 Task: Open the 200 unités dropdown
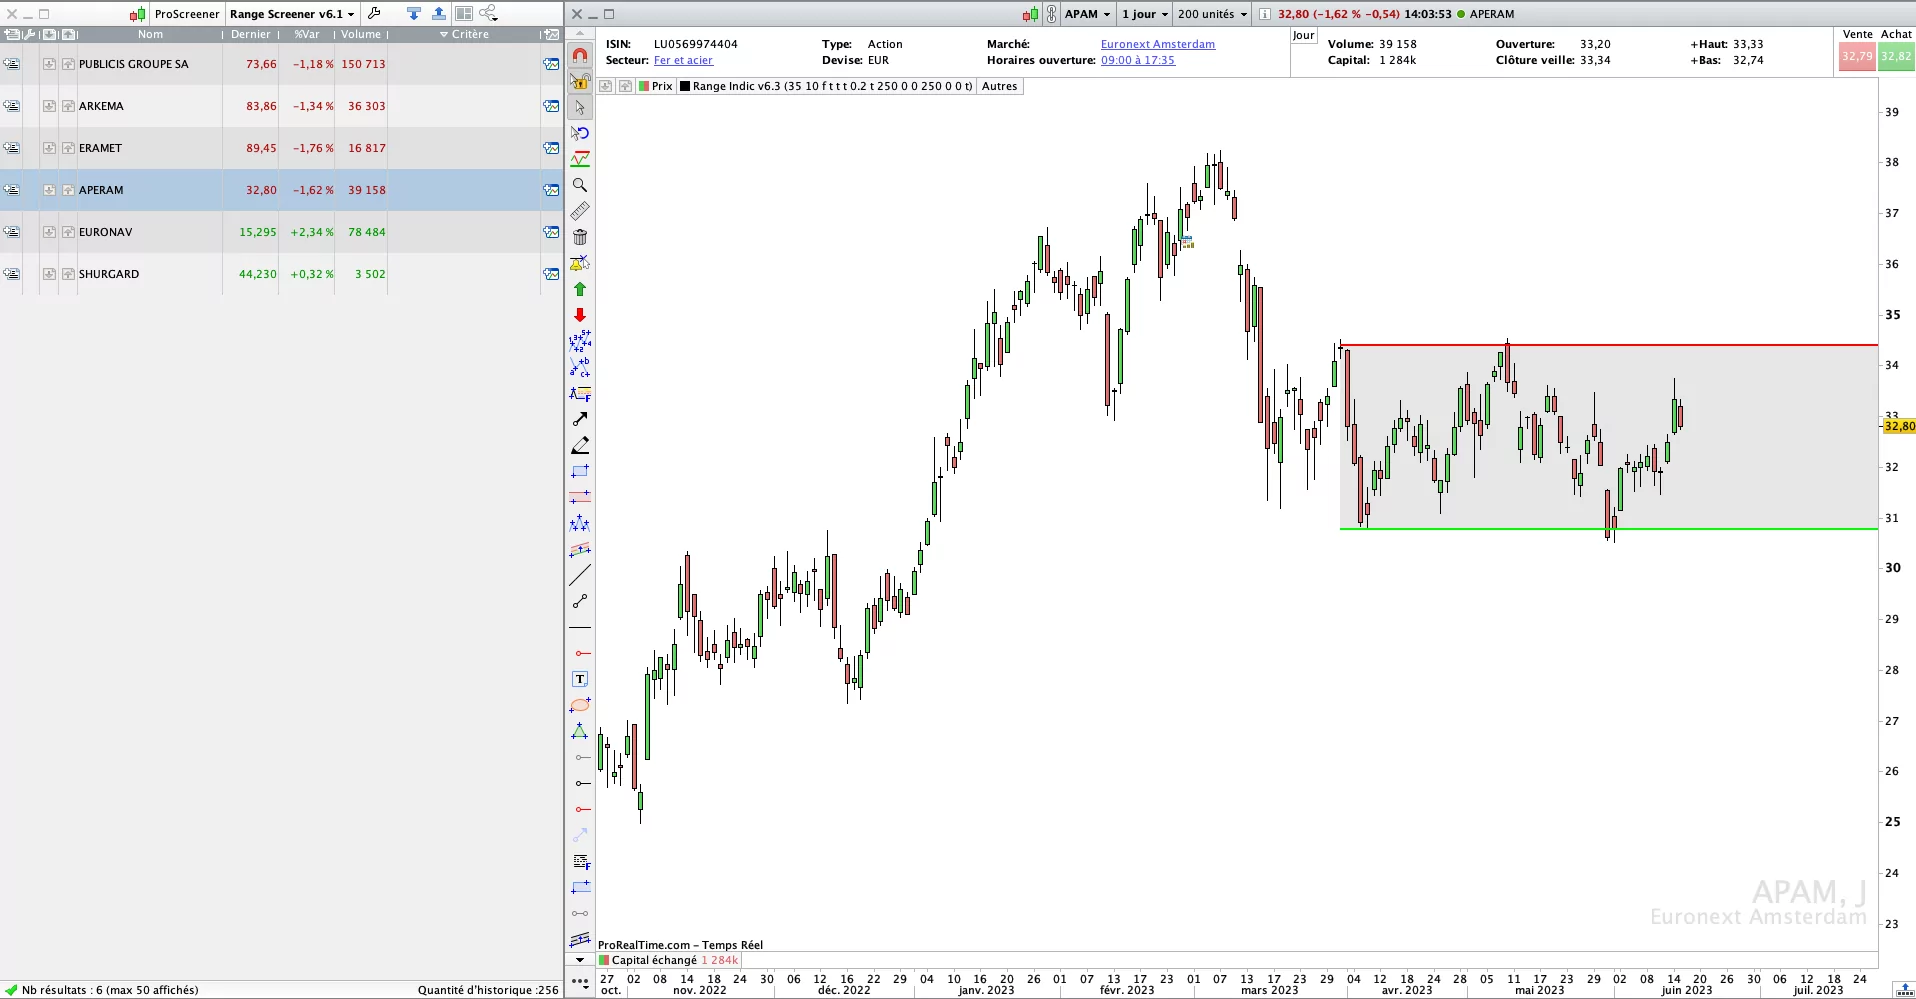(1213, 14)
